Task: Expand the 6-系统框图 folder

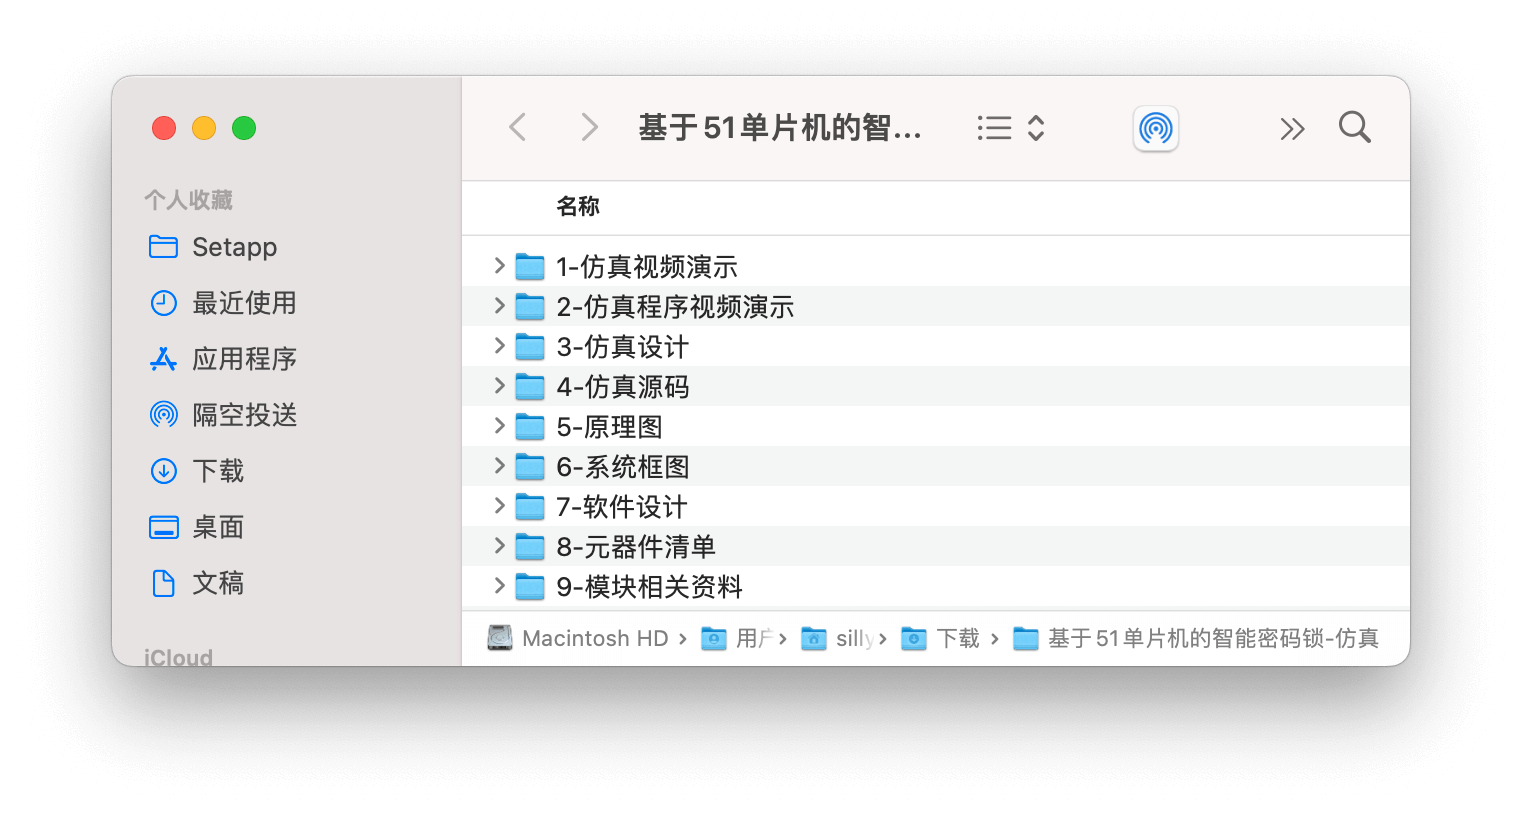Action: (499, 465)
